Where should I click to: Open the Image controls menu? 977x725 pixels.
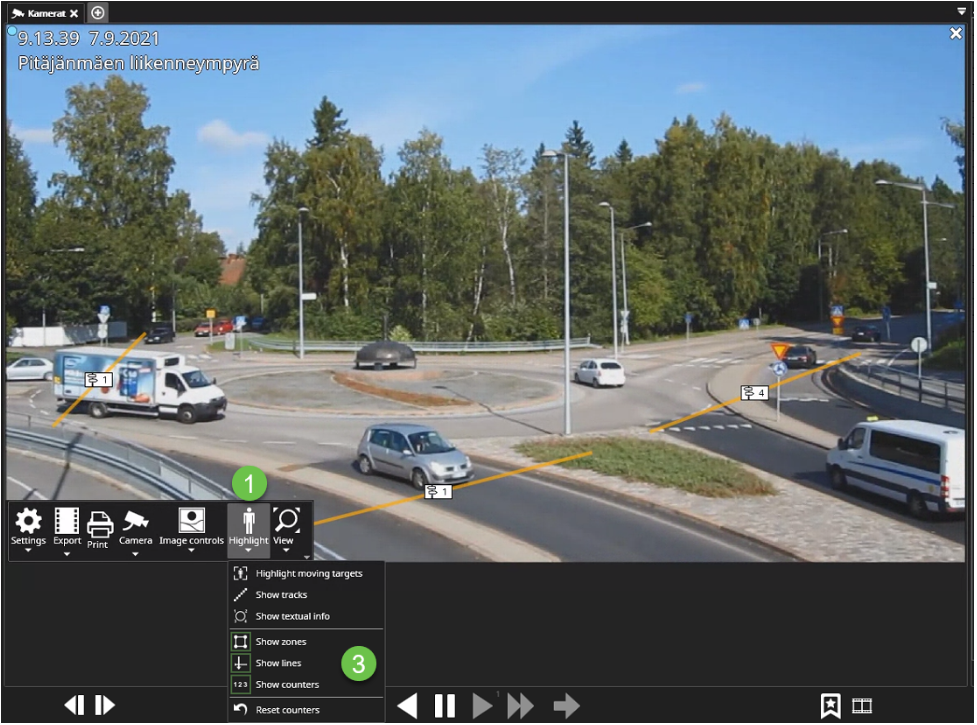pos(191,528)
